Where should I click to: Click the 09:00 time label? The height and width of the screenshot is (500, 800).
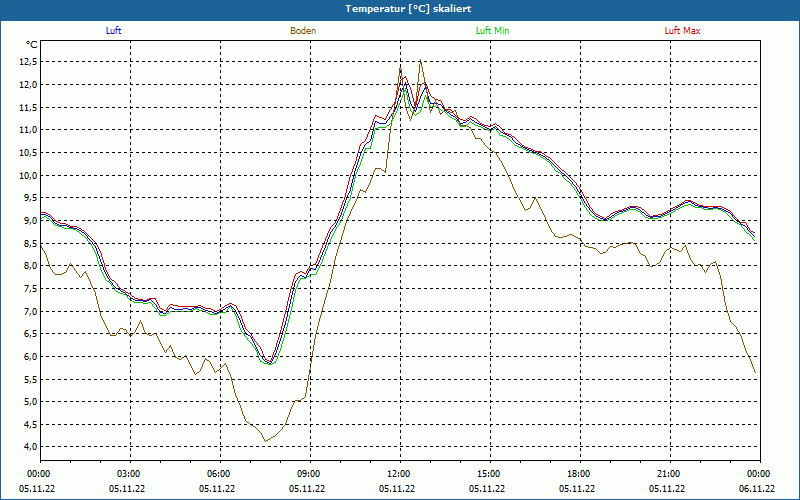pos(310,474)
